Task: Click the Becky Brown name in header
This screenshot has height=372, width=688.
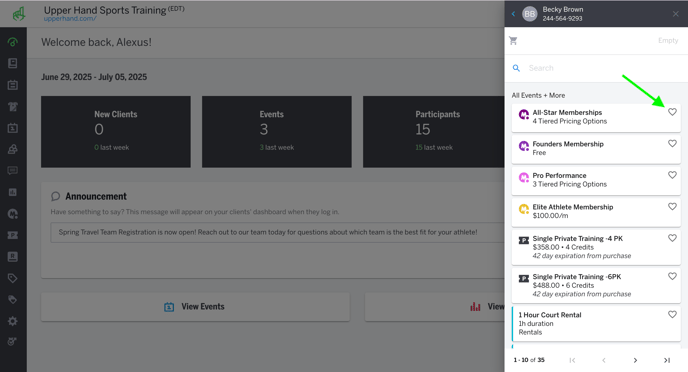Action: coord(563,10)
